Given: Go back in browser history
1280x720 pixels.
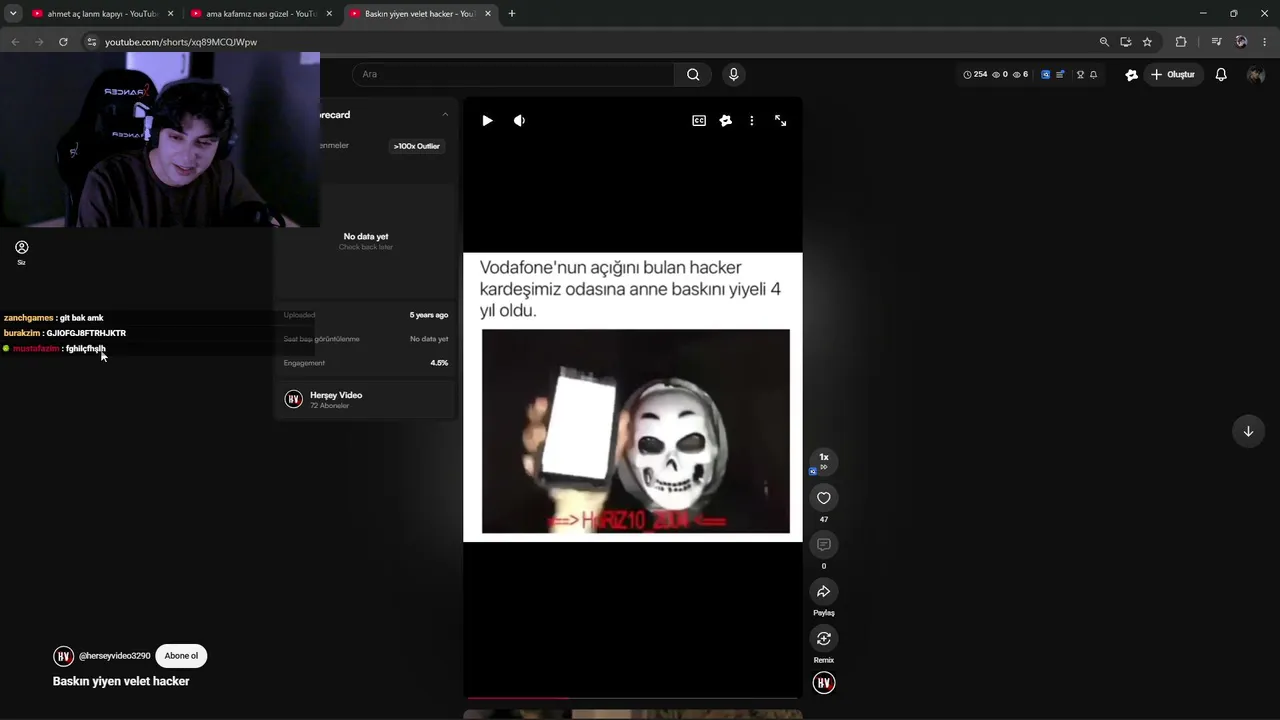Looking at the screenshot, I should pos(15,42).
